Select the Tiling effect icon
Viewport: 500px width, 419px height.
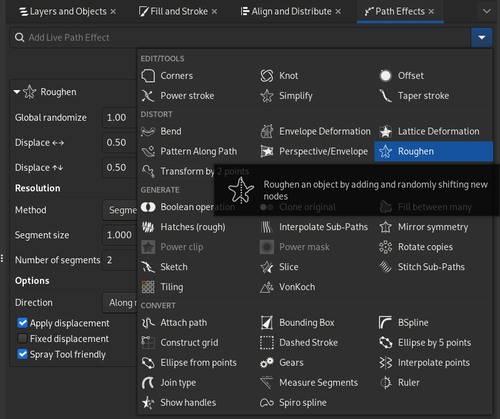[x=148, y=287]
